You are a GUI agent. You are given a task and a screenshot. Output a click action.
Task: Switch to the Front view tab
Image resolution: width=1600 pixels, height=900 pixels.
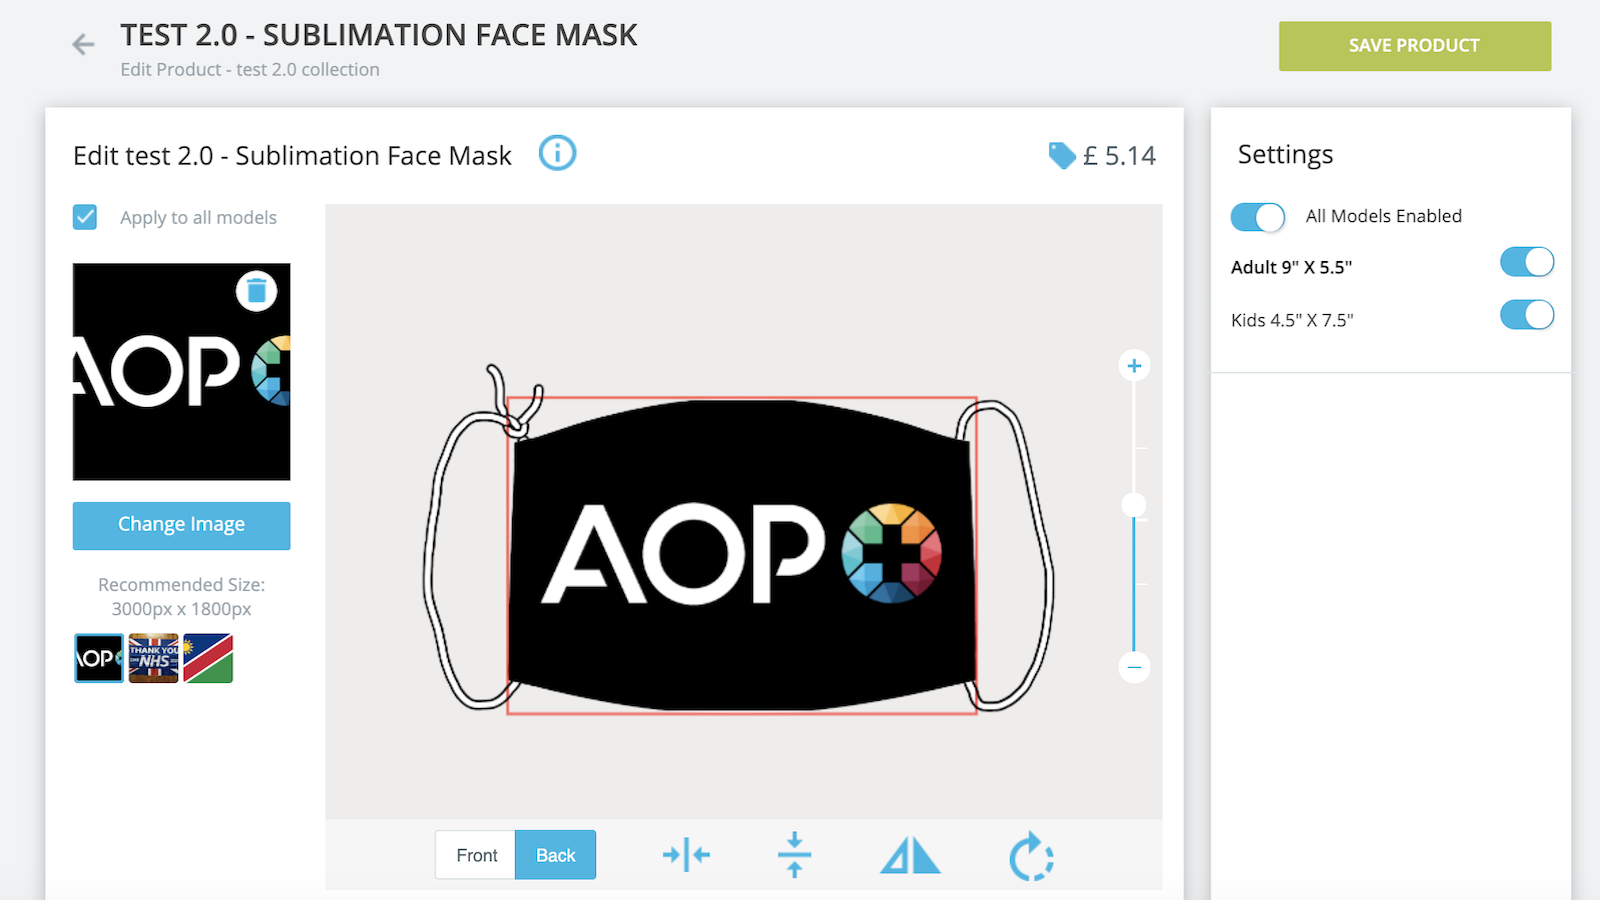coord(476,855)
